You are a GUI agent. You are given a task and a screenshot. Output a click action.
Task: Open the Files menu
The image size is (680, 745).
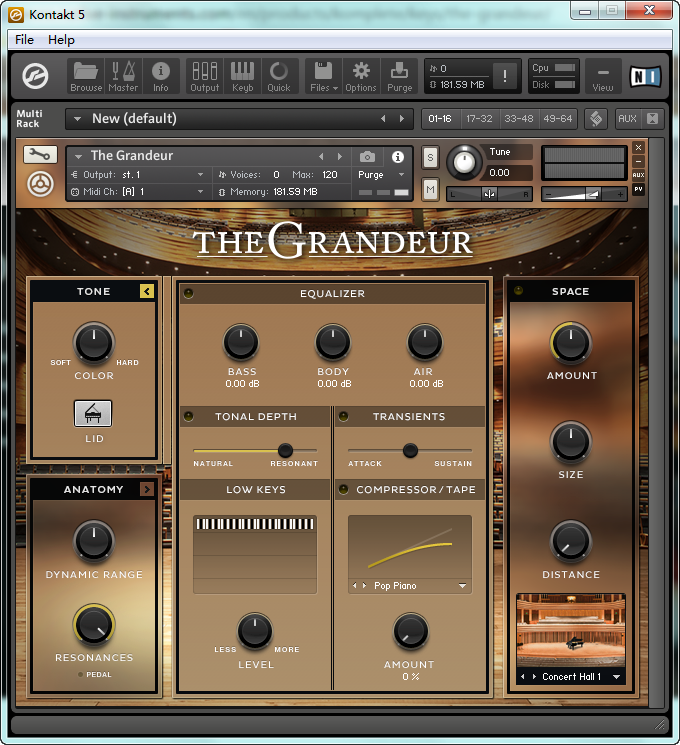click(x=324, y=76)
